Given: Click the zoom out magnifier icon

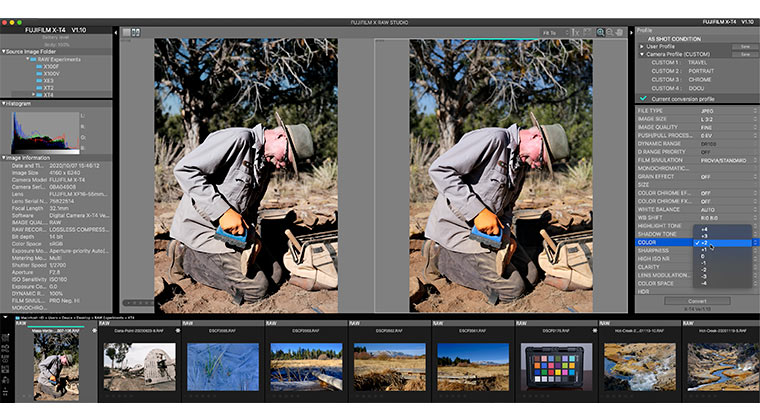Looking at the screenshot, I should click(x=610, y=32).
